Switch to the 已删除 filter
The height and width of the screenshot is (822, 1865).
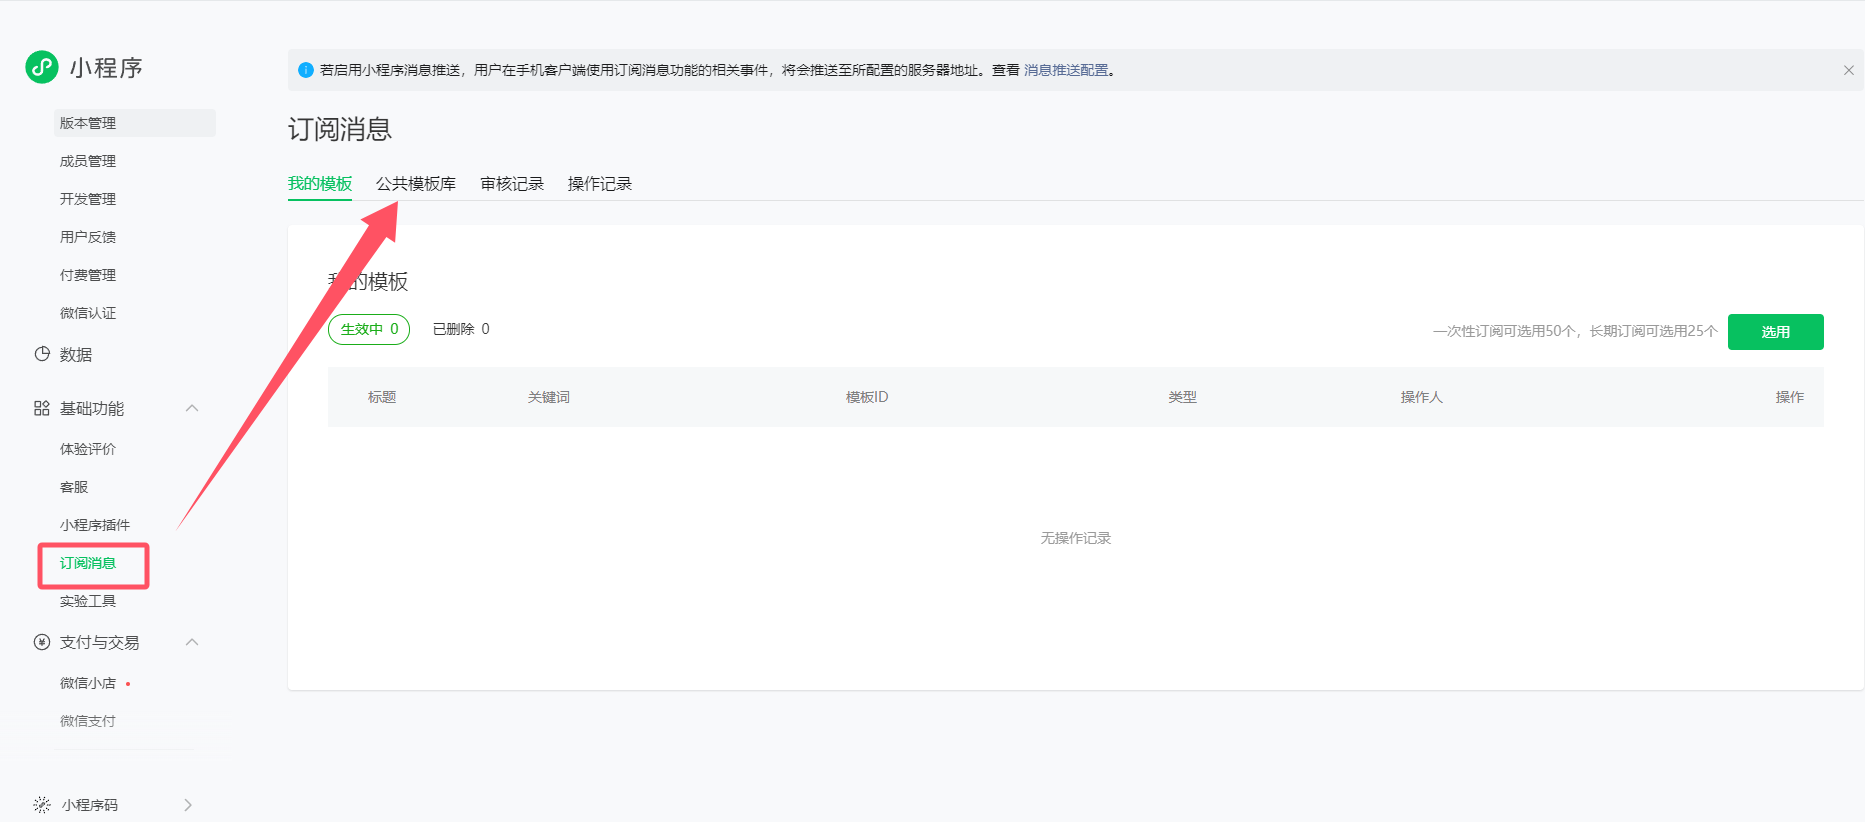pyautogui.click(x=461, y=329)
